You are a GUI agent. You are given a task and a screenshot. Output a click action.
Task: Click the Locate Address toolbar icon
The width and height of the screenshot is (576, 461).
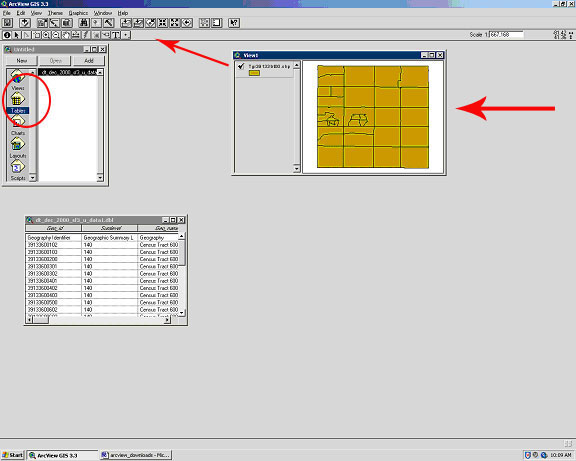pyautogui.click(x=96, y=23)
